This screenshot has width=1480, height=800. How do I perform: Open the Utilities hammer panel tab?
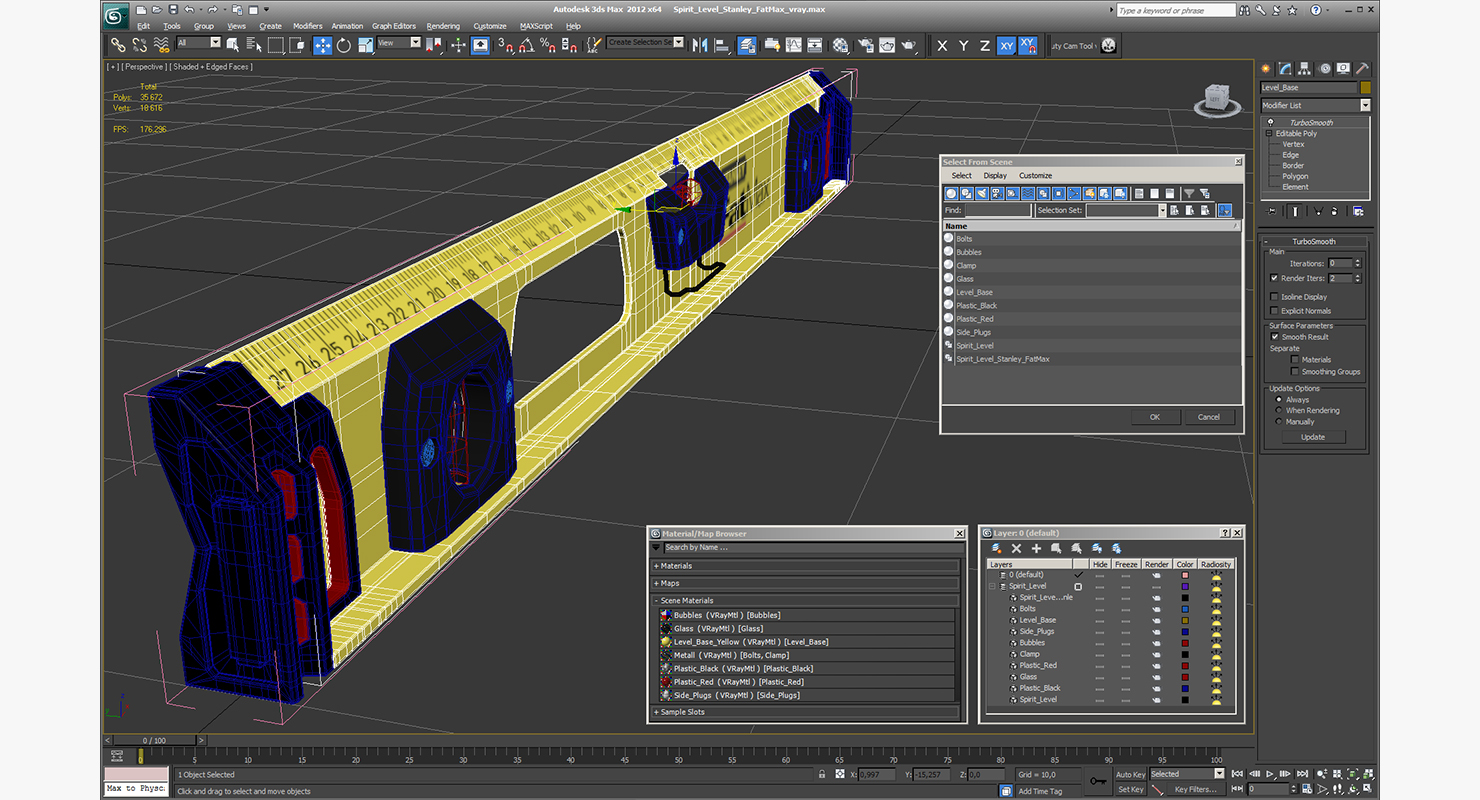click(x=1361, y=69)
